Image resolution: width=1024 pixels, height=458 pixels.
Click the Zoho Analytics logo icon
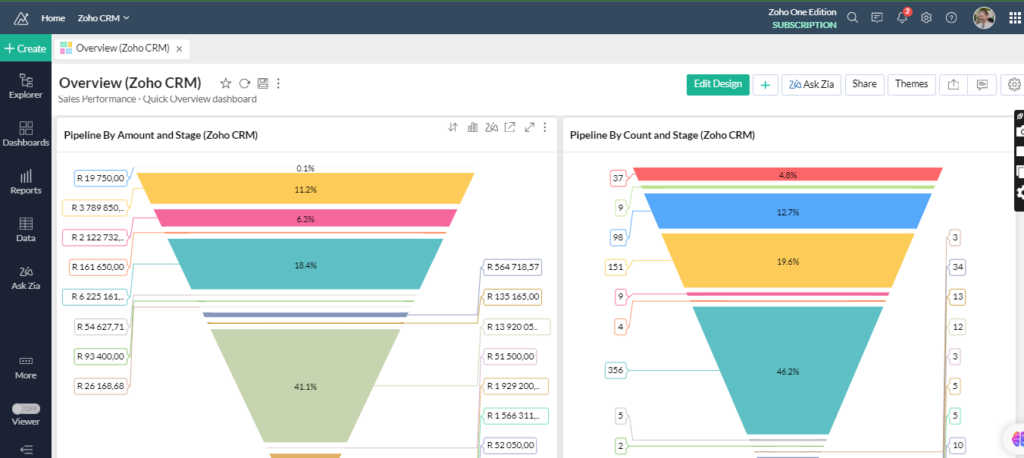[21, 18]
